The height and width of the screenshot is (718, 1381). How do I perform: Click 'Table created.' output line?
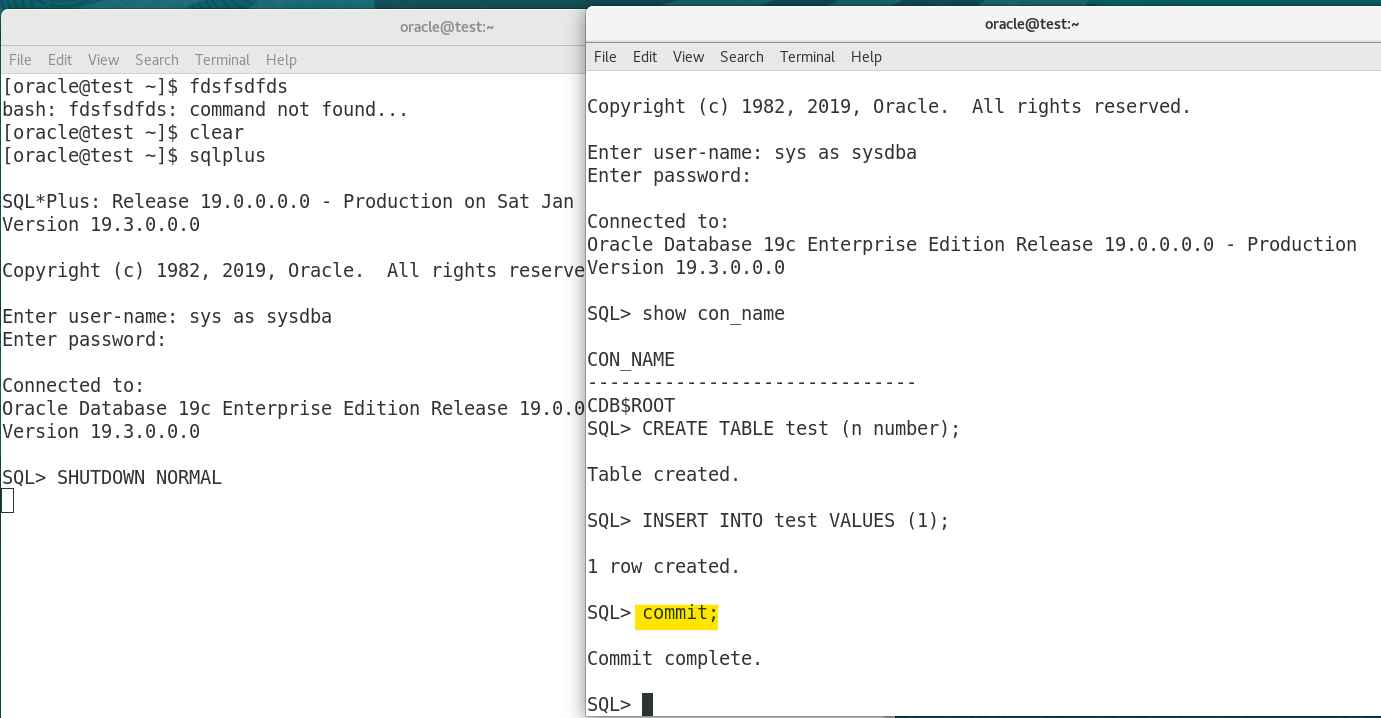[663, 475]
